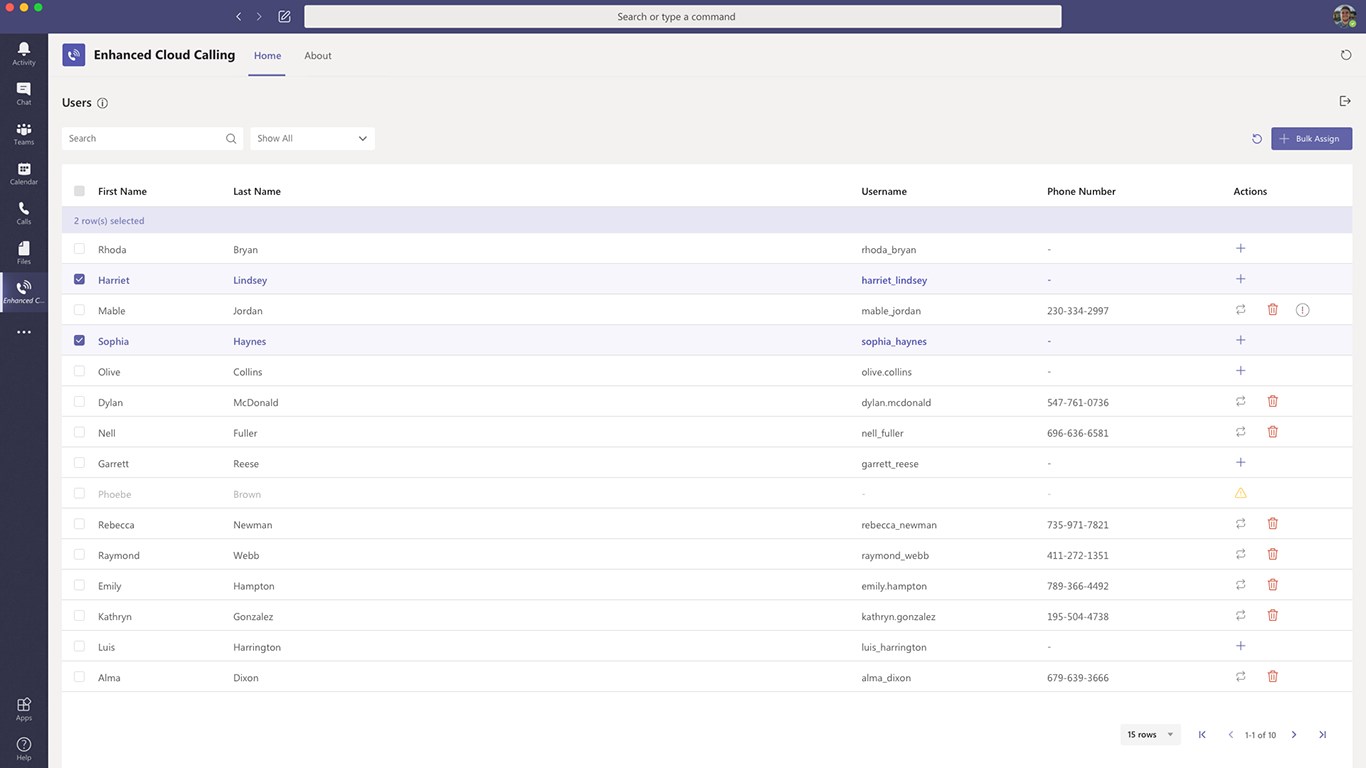Click the search magnifier icon
This screenshot has width=1366, height=768.
(x=231, y=139)
